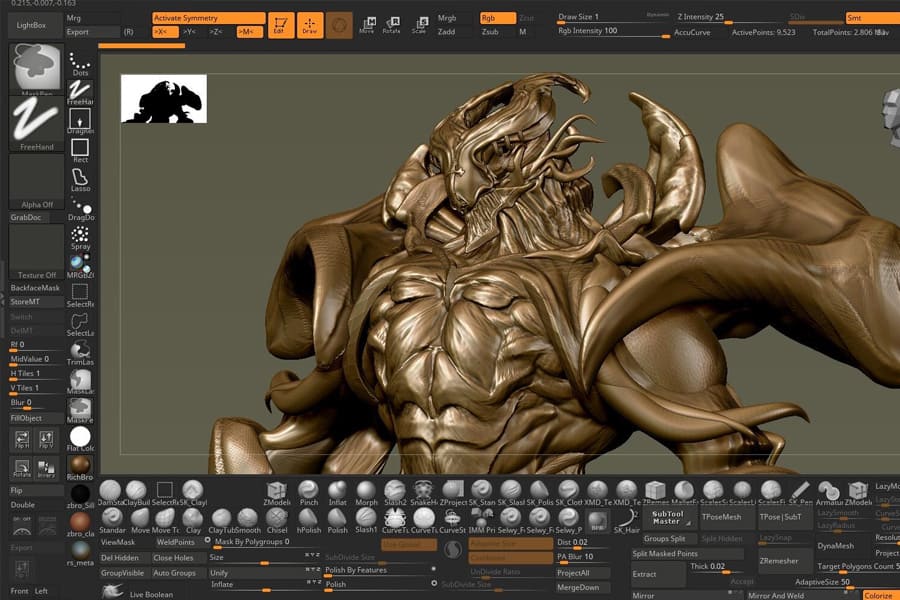Open the Alpha Off selector
900x600 pixels.
(37, 181)
